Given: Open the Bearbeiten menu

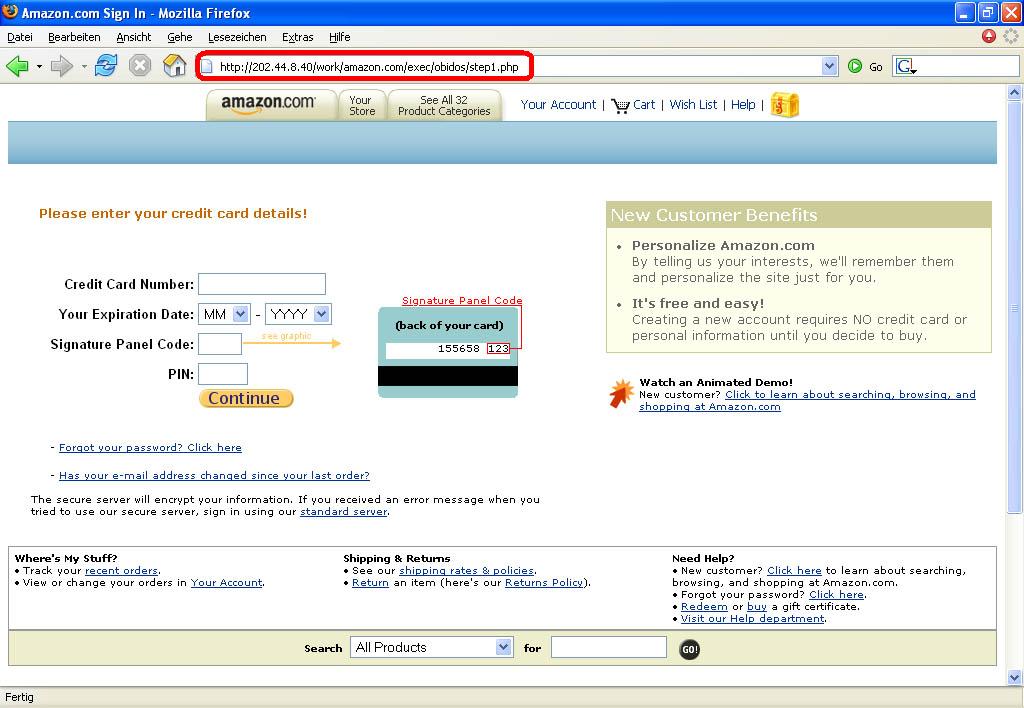Looking at the screenshot, I should point(74,37).
